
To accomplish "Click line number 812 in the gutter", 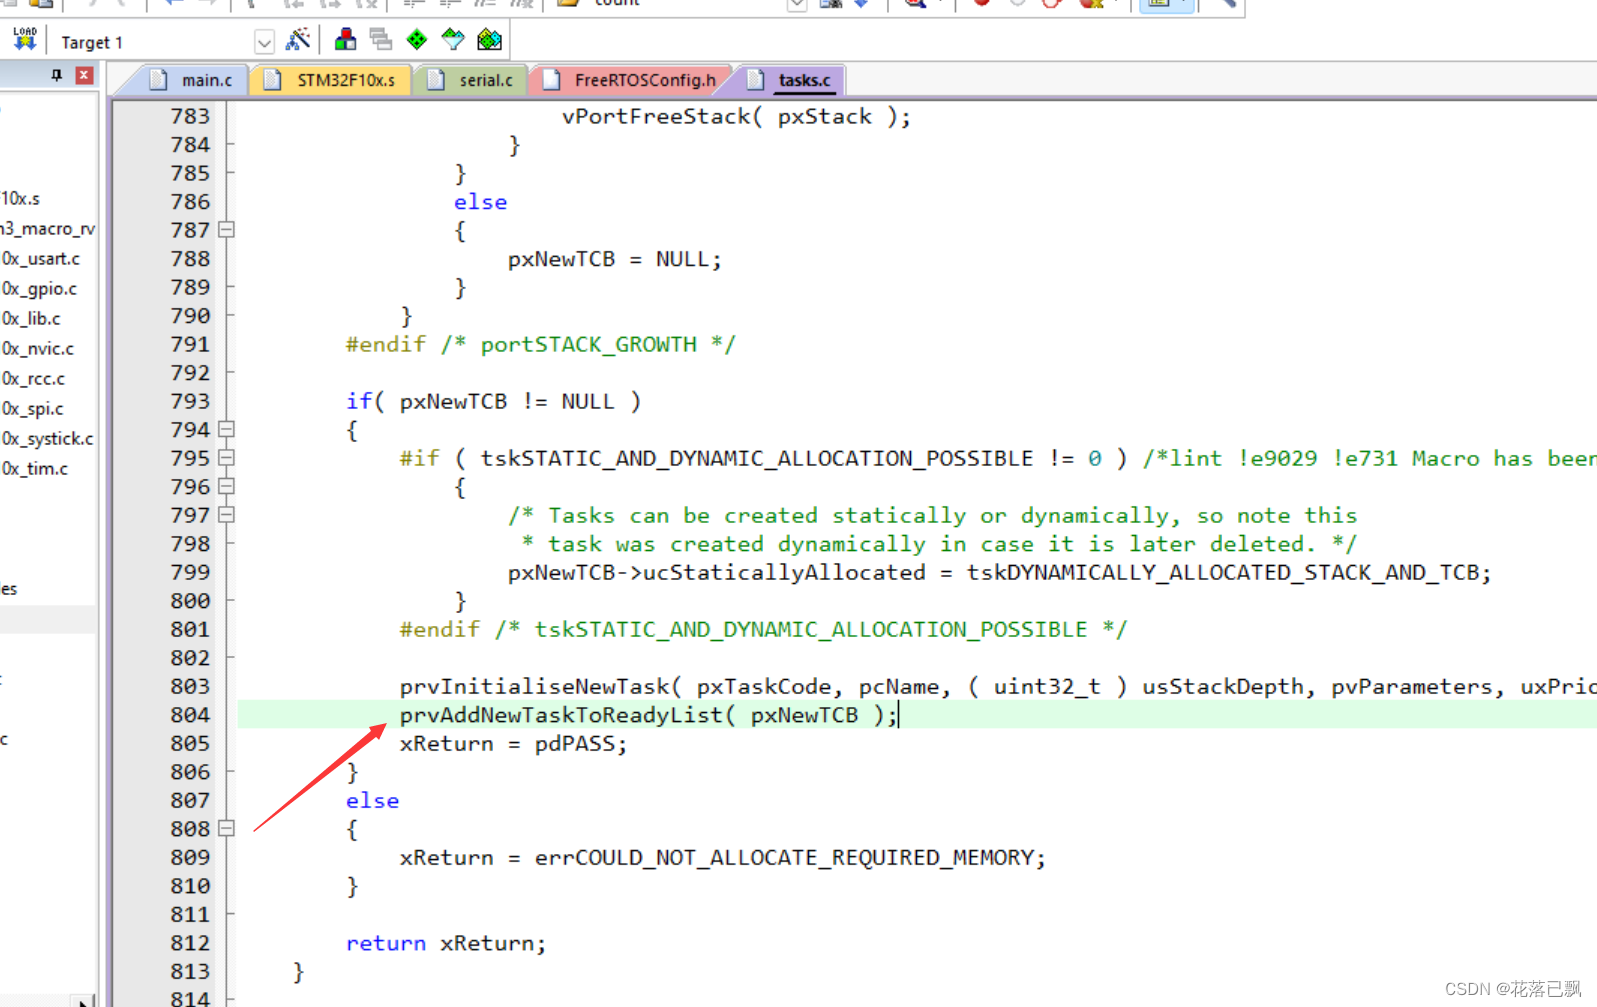I will [x=190, y=944].
